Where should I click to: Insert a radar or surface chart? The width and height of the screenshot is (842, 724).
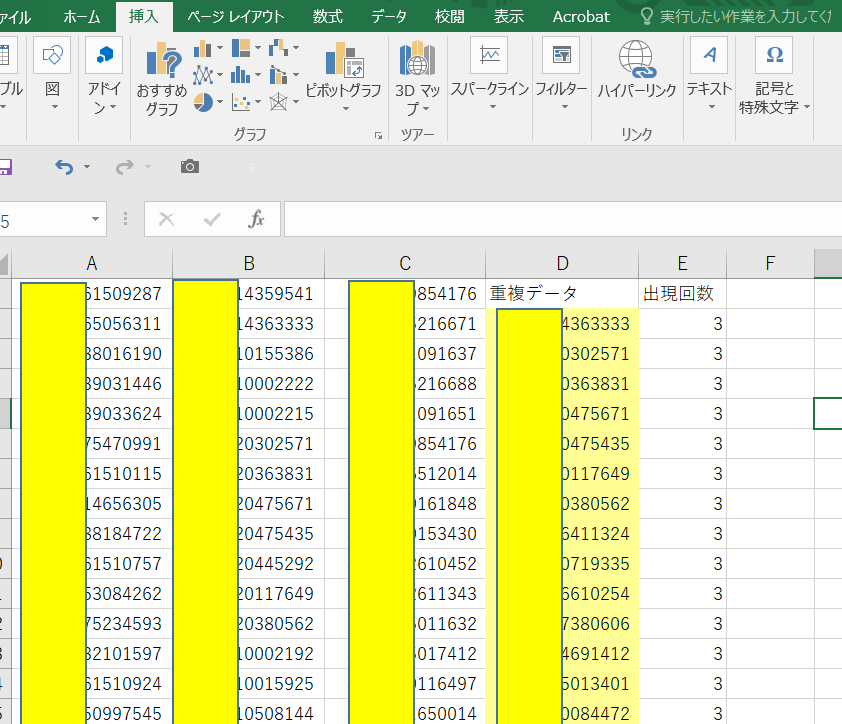pyautogui.click(x=278, y=102)
